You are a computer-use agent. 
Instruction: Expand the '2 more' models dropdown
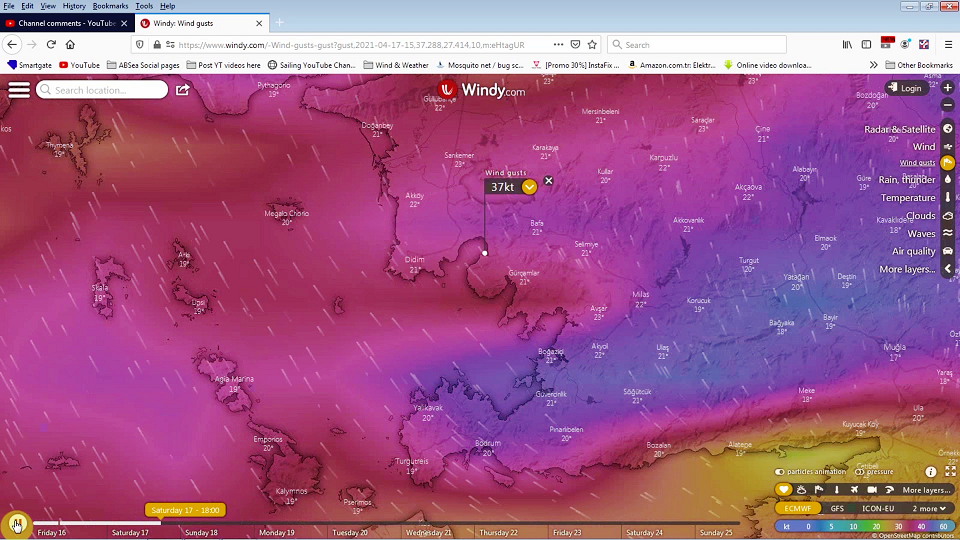(x=929, y=508)
